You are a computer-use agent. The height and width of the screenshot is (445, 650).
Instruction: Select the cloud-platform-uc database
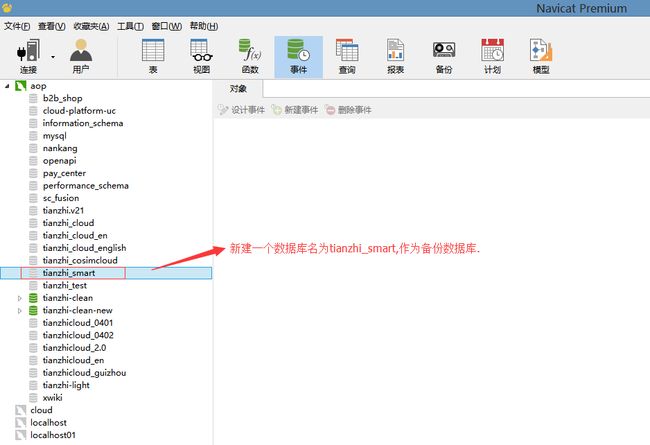pyautogui.click(x=79, y=111)
